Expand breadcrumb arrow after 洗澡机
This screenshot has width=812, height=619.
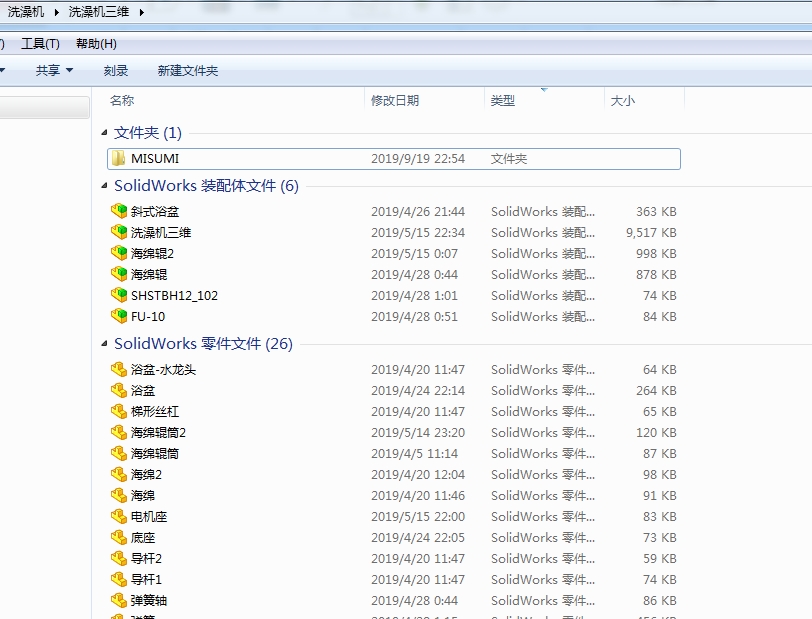coord(56,12)
